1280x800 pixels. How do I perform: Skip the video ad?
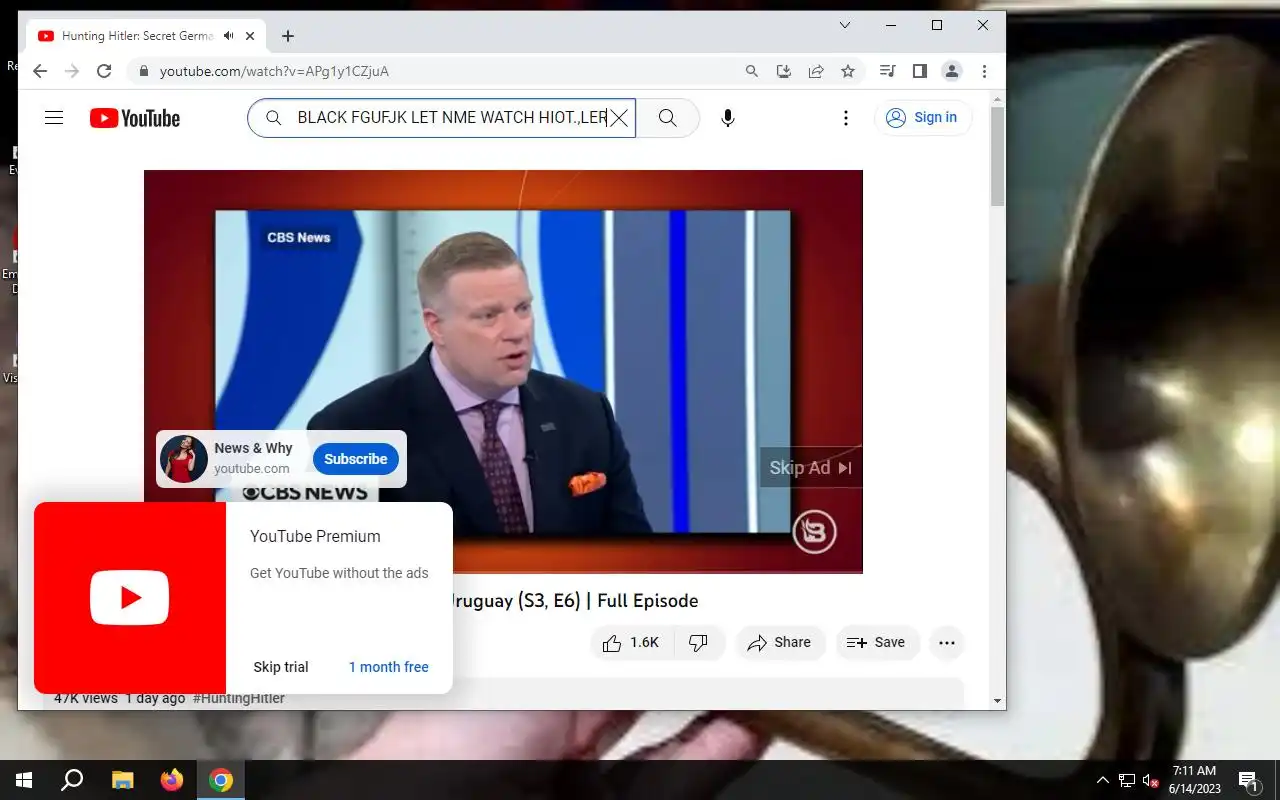coord(811,467)
